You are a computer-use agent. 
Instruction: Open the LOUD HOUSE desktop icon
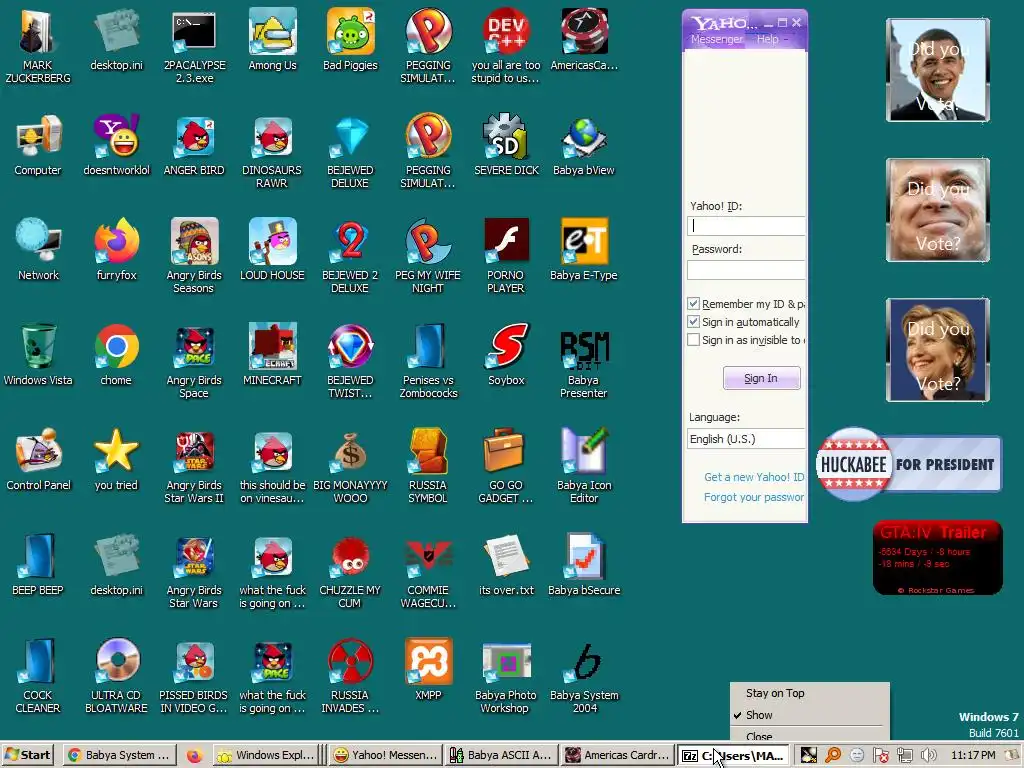point(272,249)
